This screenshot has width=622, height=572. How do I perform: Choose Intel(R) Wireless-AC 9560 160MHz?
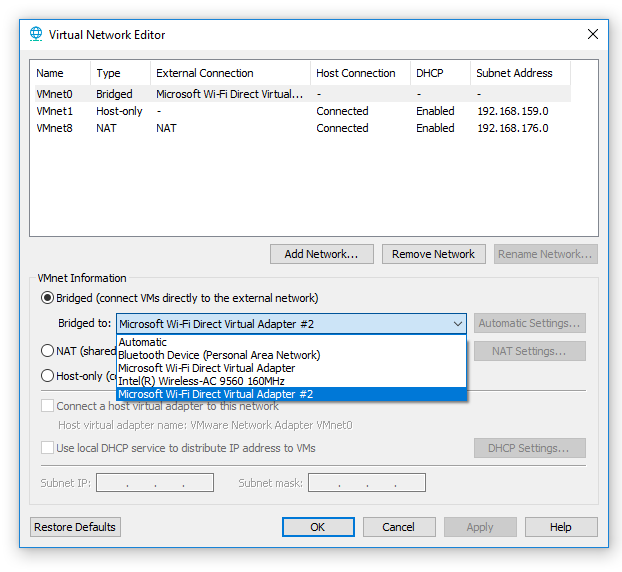tap(292, 381)
